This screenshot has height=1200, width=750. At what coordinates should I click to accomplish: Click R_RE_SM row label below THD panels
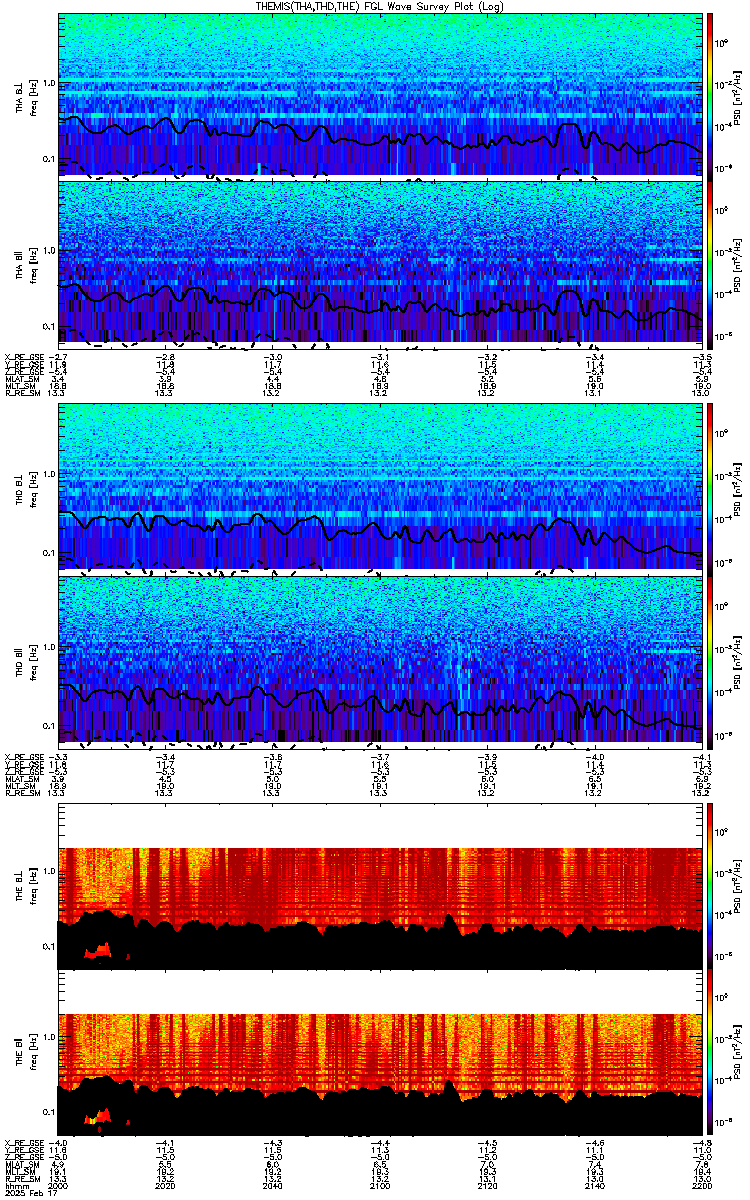[22, 793]
